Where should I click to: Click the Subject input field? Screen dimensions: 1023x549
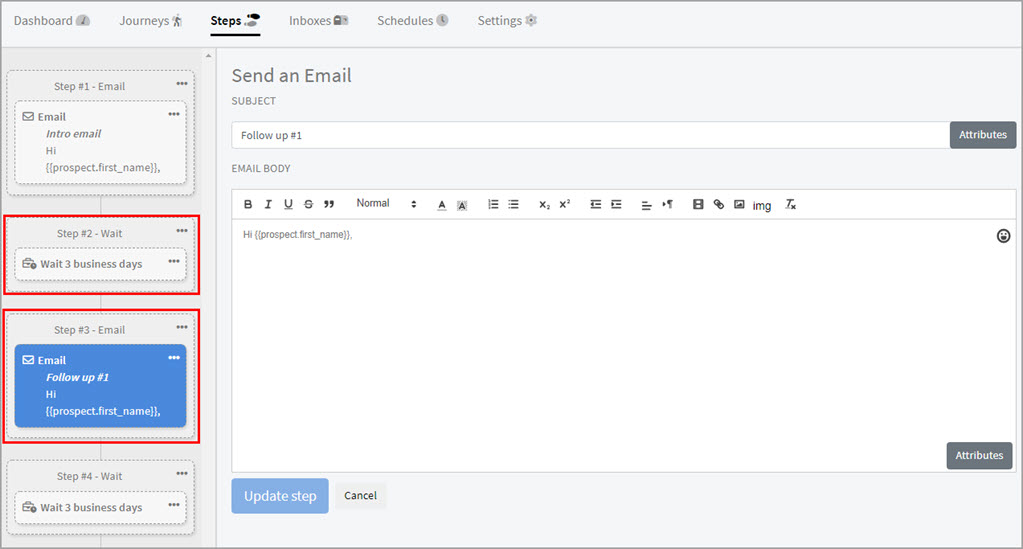pos(589,135)
